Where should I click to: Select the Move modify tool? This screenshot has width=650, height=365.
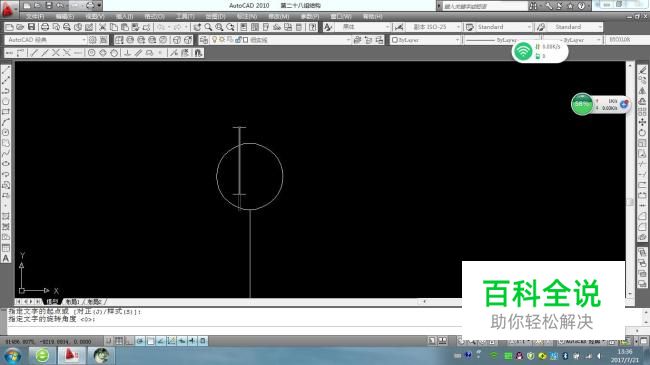coord(642,122)
